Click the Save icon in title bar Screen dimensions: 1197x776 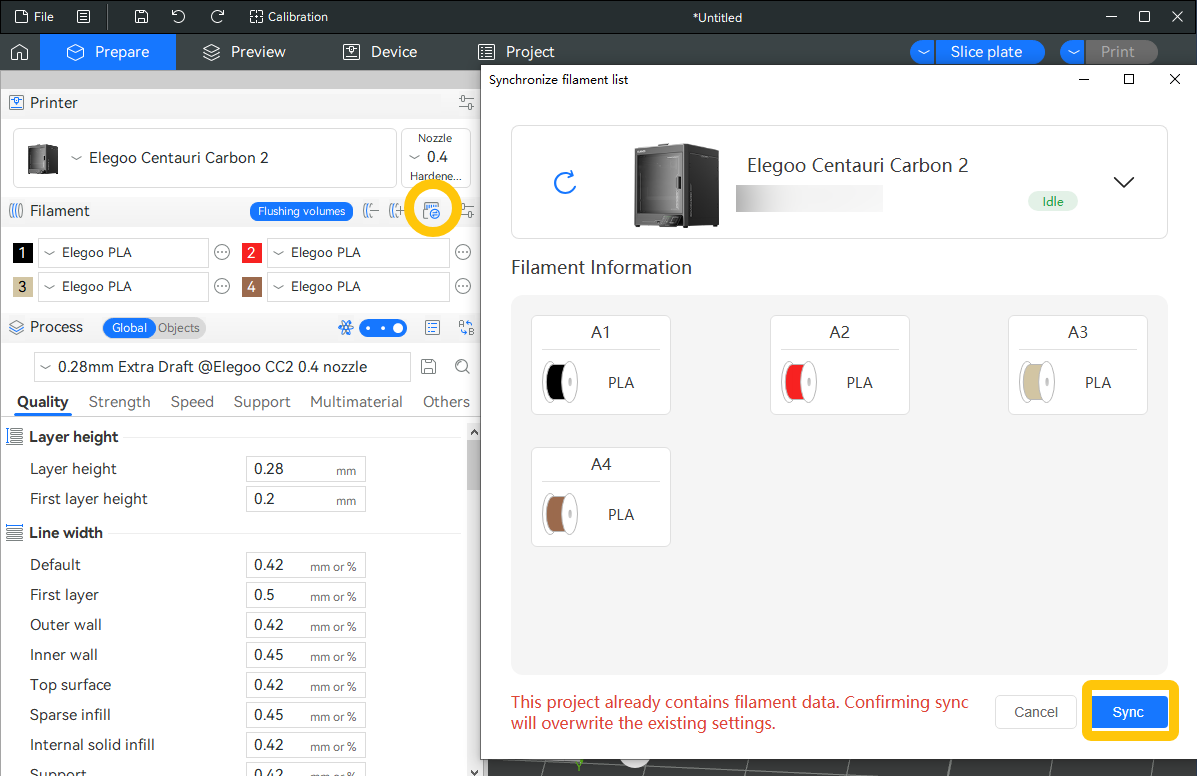click(x=141, y=17)
